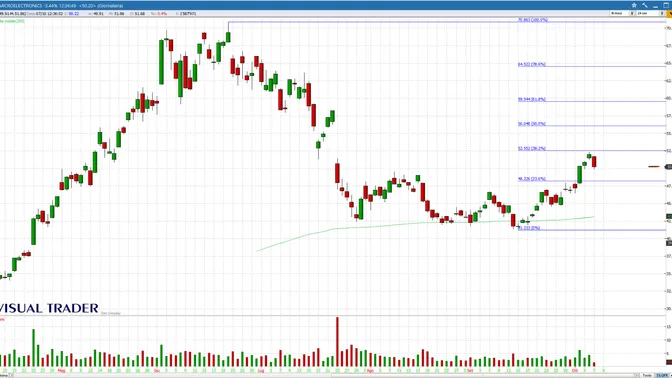Select the 38.2% Fibonacci retracement label
The height and width of the screenshot is (378, 672).
click(x=531, y=149)
